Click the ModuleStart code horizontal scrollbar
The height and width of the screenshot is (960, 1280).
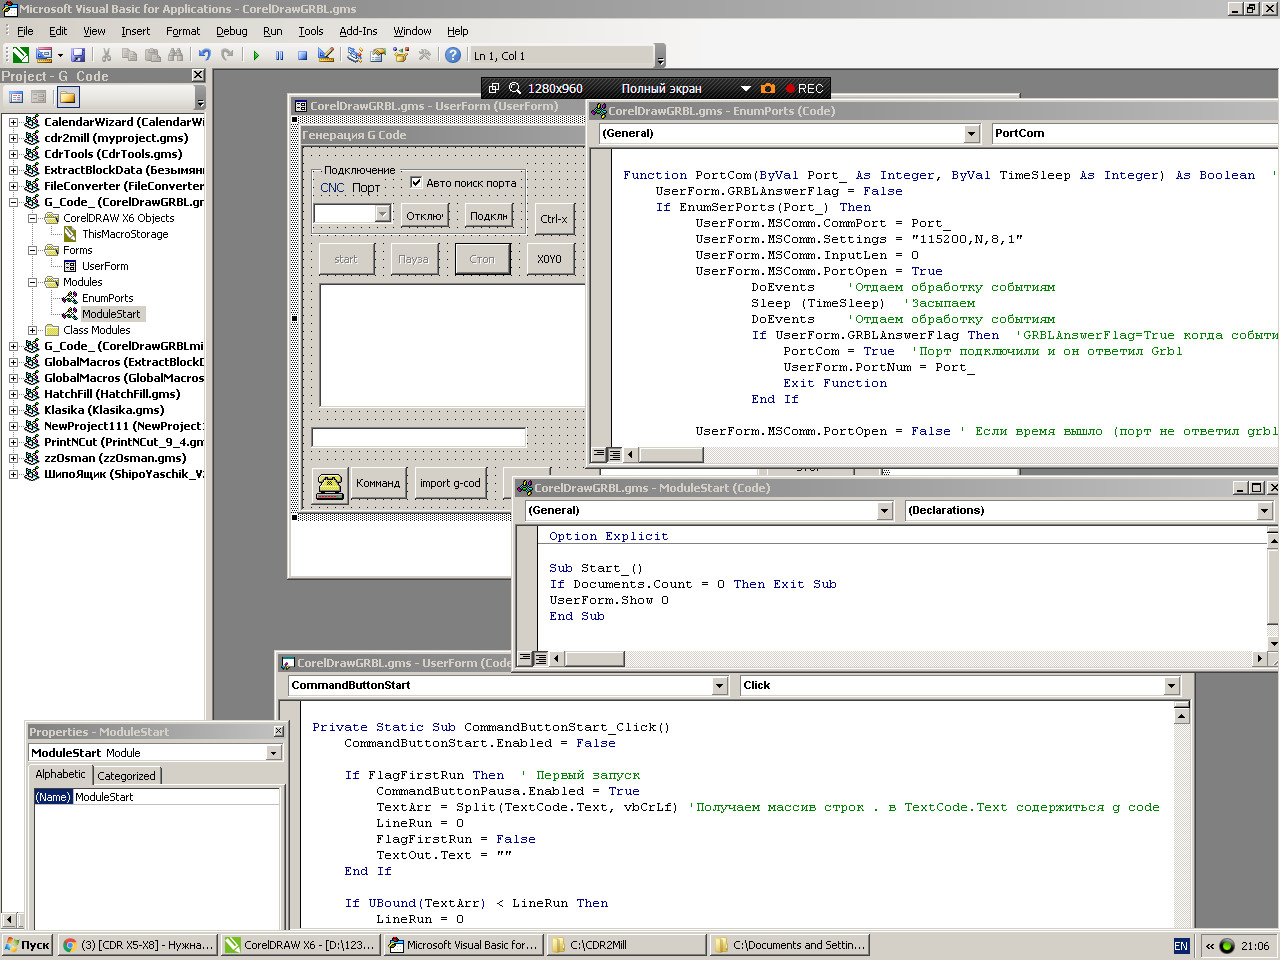[x=900, y=659]
